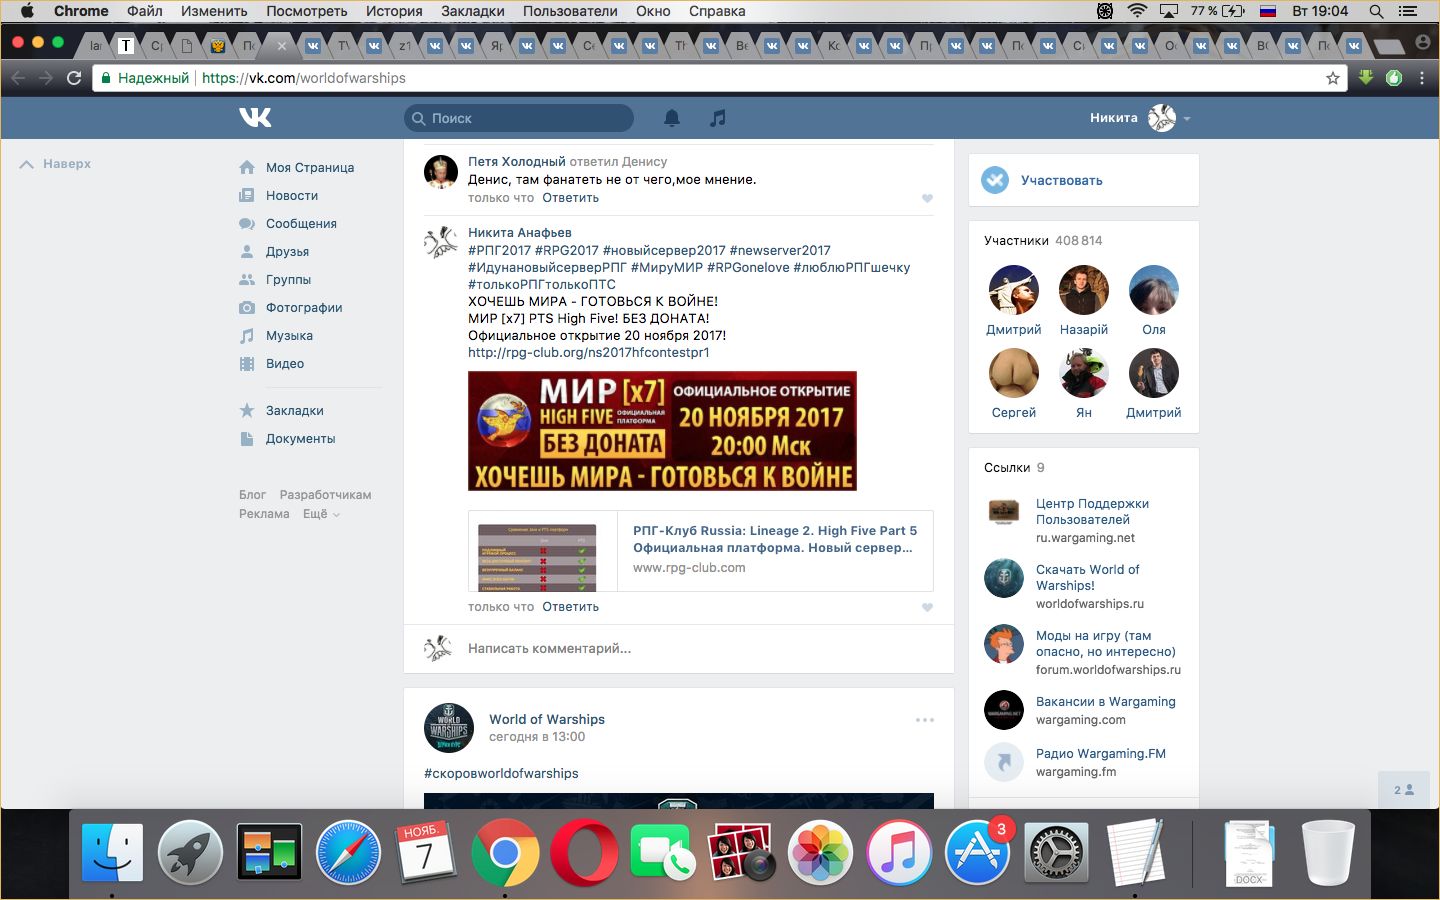Screen dimensions: 1440x900
Task: Click the Фотографии camera icon
Action: pos(247,307)
